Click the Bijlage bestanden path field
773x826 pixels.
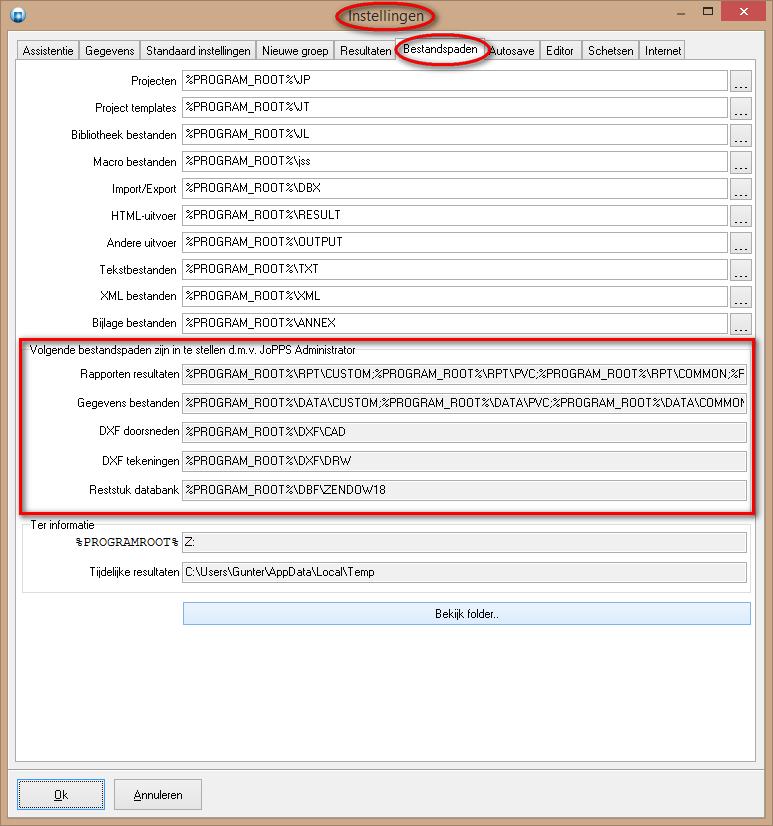tap(455, 322)
